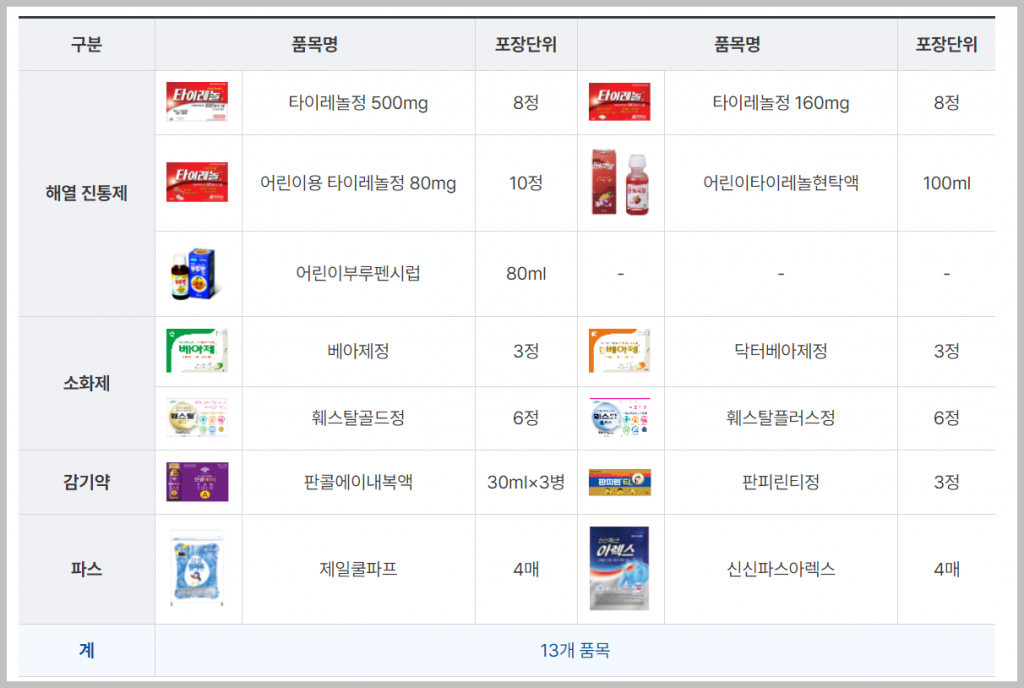Click the 훼스탈플러스정 package image
This screenshot has width=1024, height=688.
click(x=619, y=417)
